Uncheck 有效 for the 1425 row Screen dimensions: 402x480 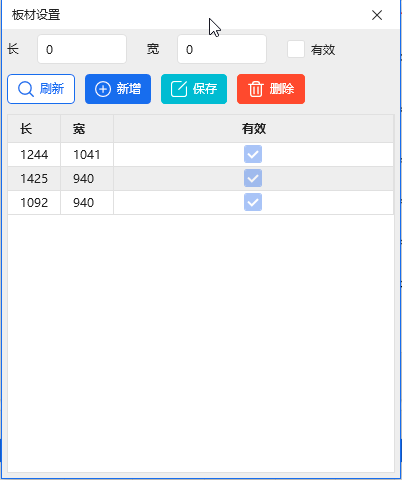253,178
